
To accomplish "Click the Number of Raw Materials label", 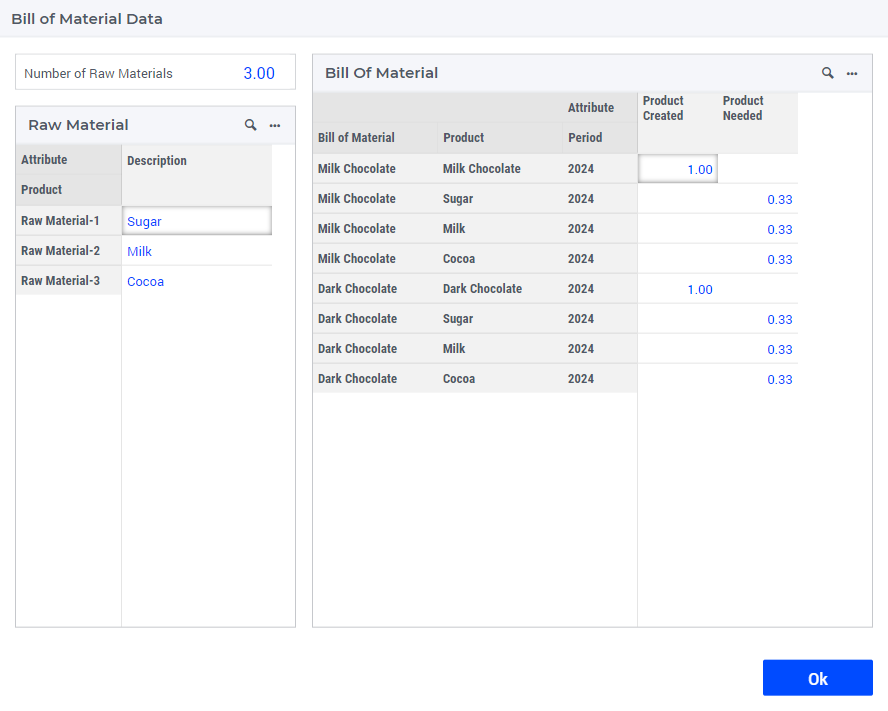I will (x=98, y=74).
